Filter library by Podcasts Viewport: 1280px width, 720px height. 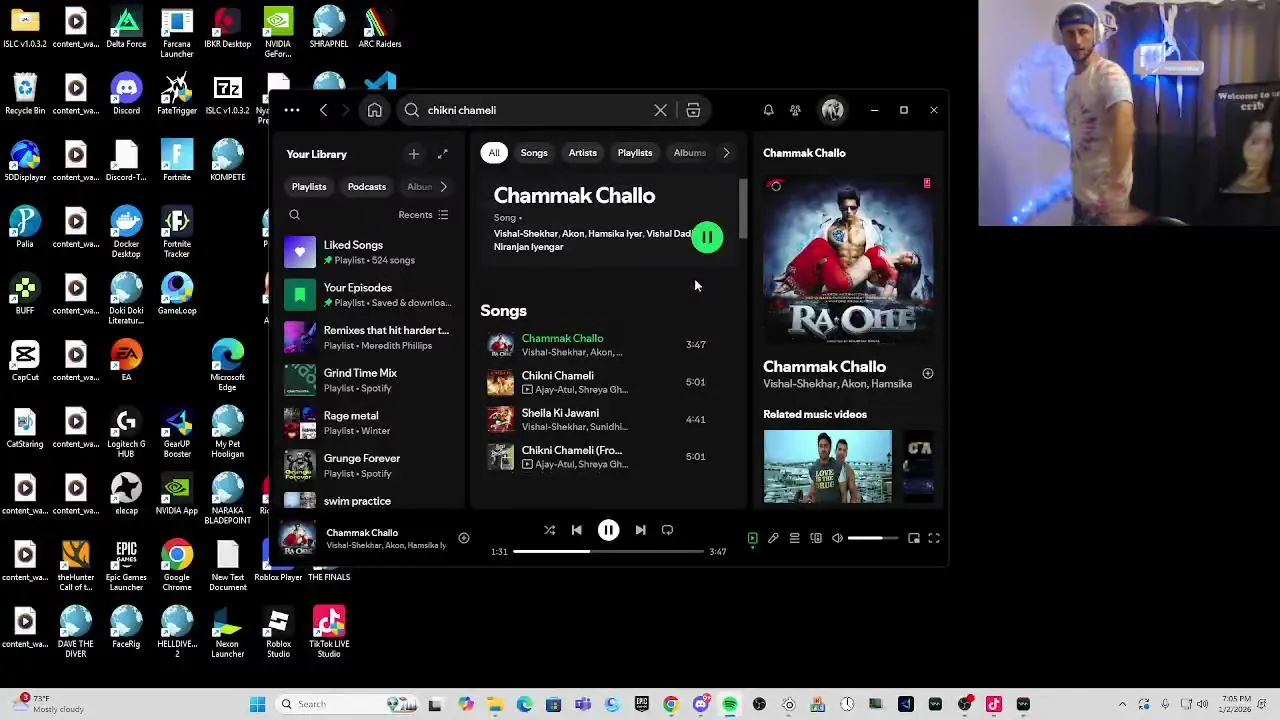pyautogui.click(x=366, y=187)
